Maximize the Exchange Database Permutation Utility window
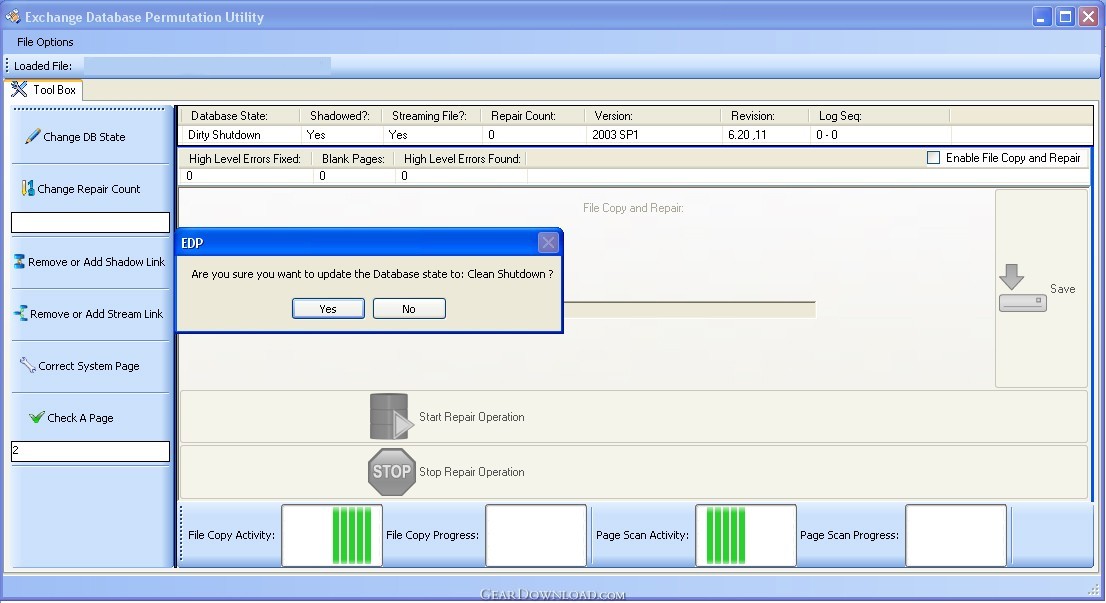Viewport: 1106px width, 603px height. (1065, 17)
